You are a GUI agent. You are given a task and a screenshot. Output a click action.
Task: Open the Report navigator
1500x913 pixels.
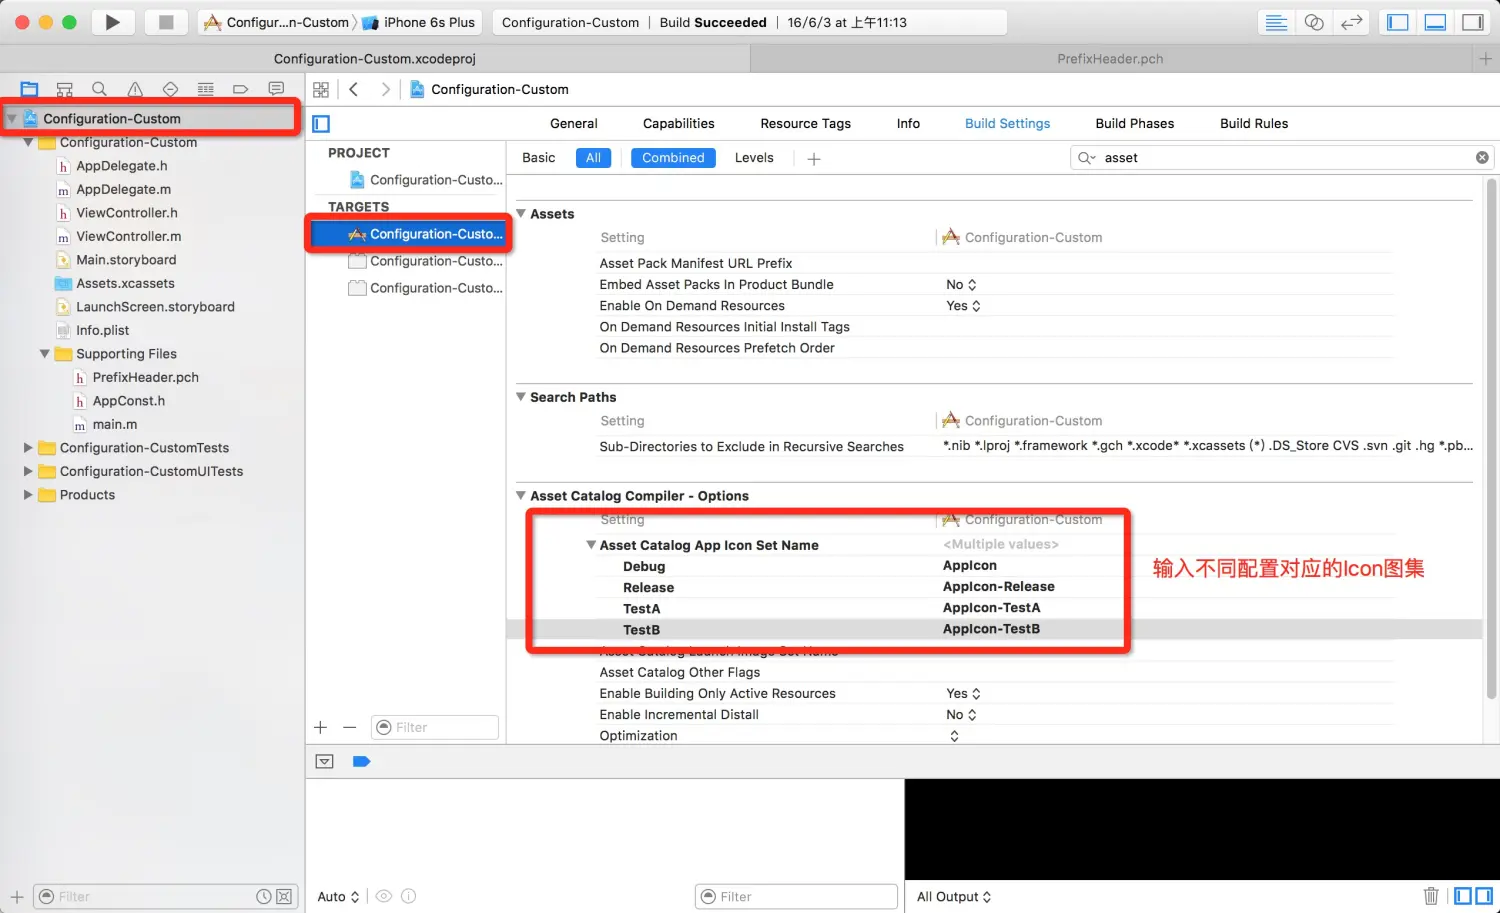[276, 89]
